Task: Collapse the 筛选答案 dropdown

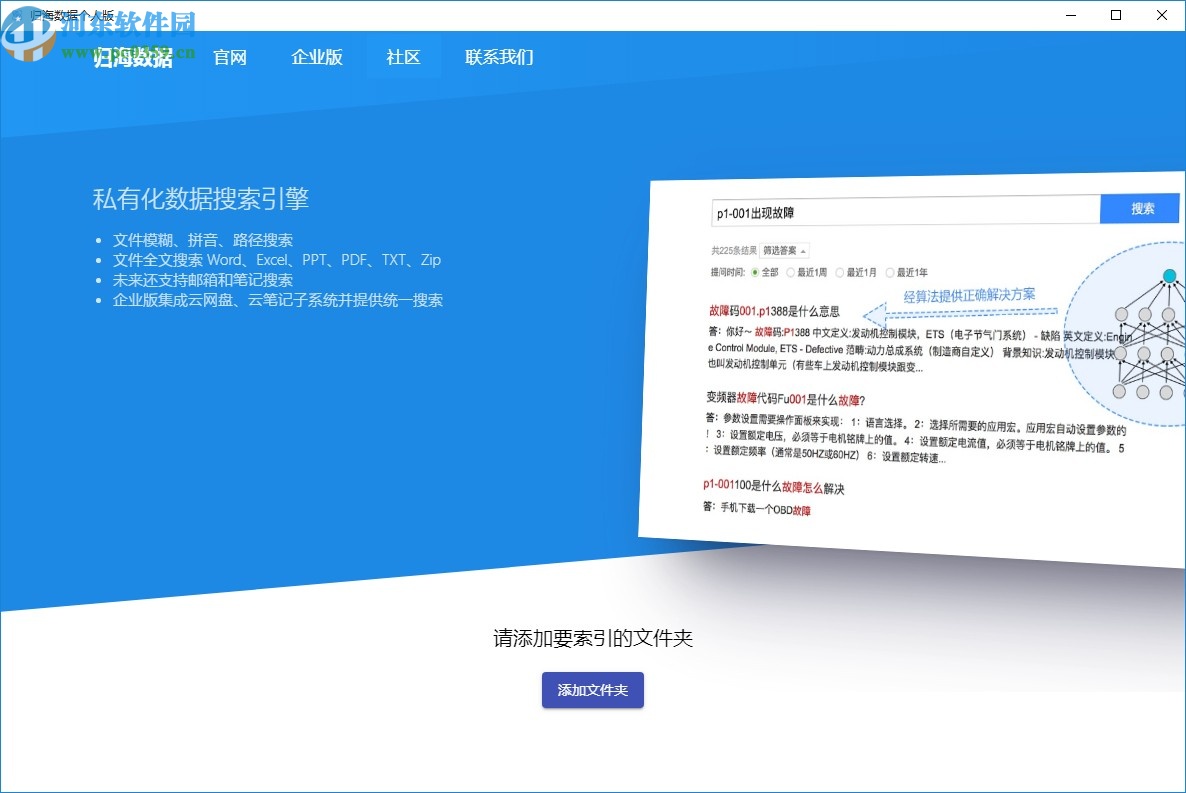Action: click(784, 249)
